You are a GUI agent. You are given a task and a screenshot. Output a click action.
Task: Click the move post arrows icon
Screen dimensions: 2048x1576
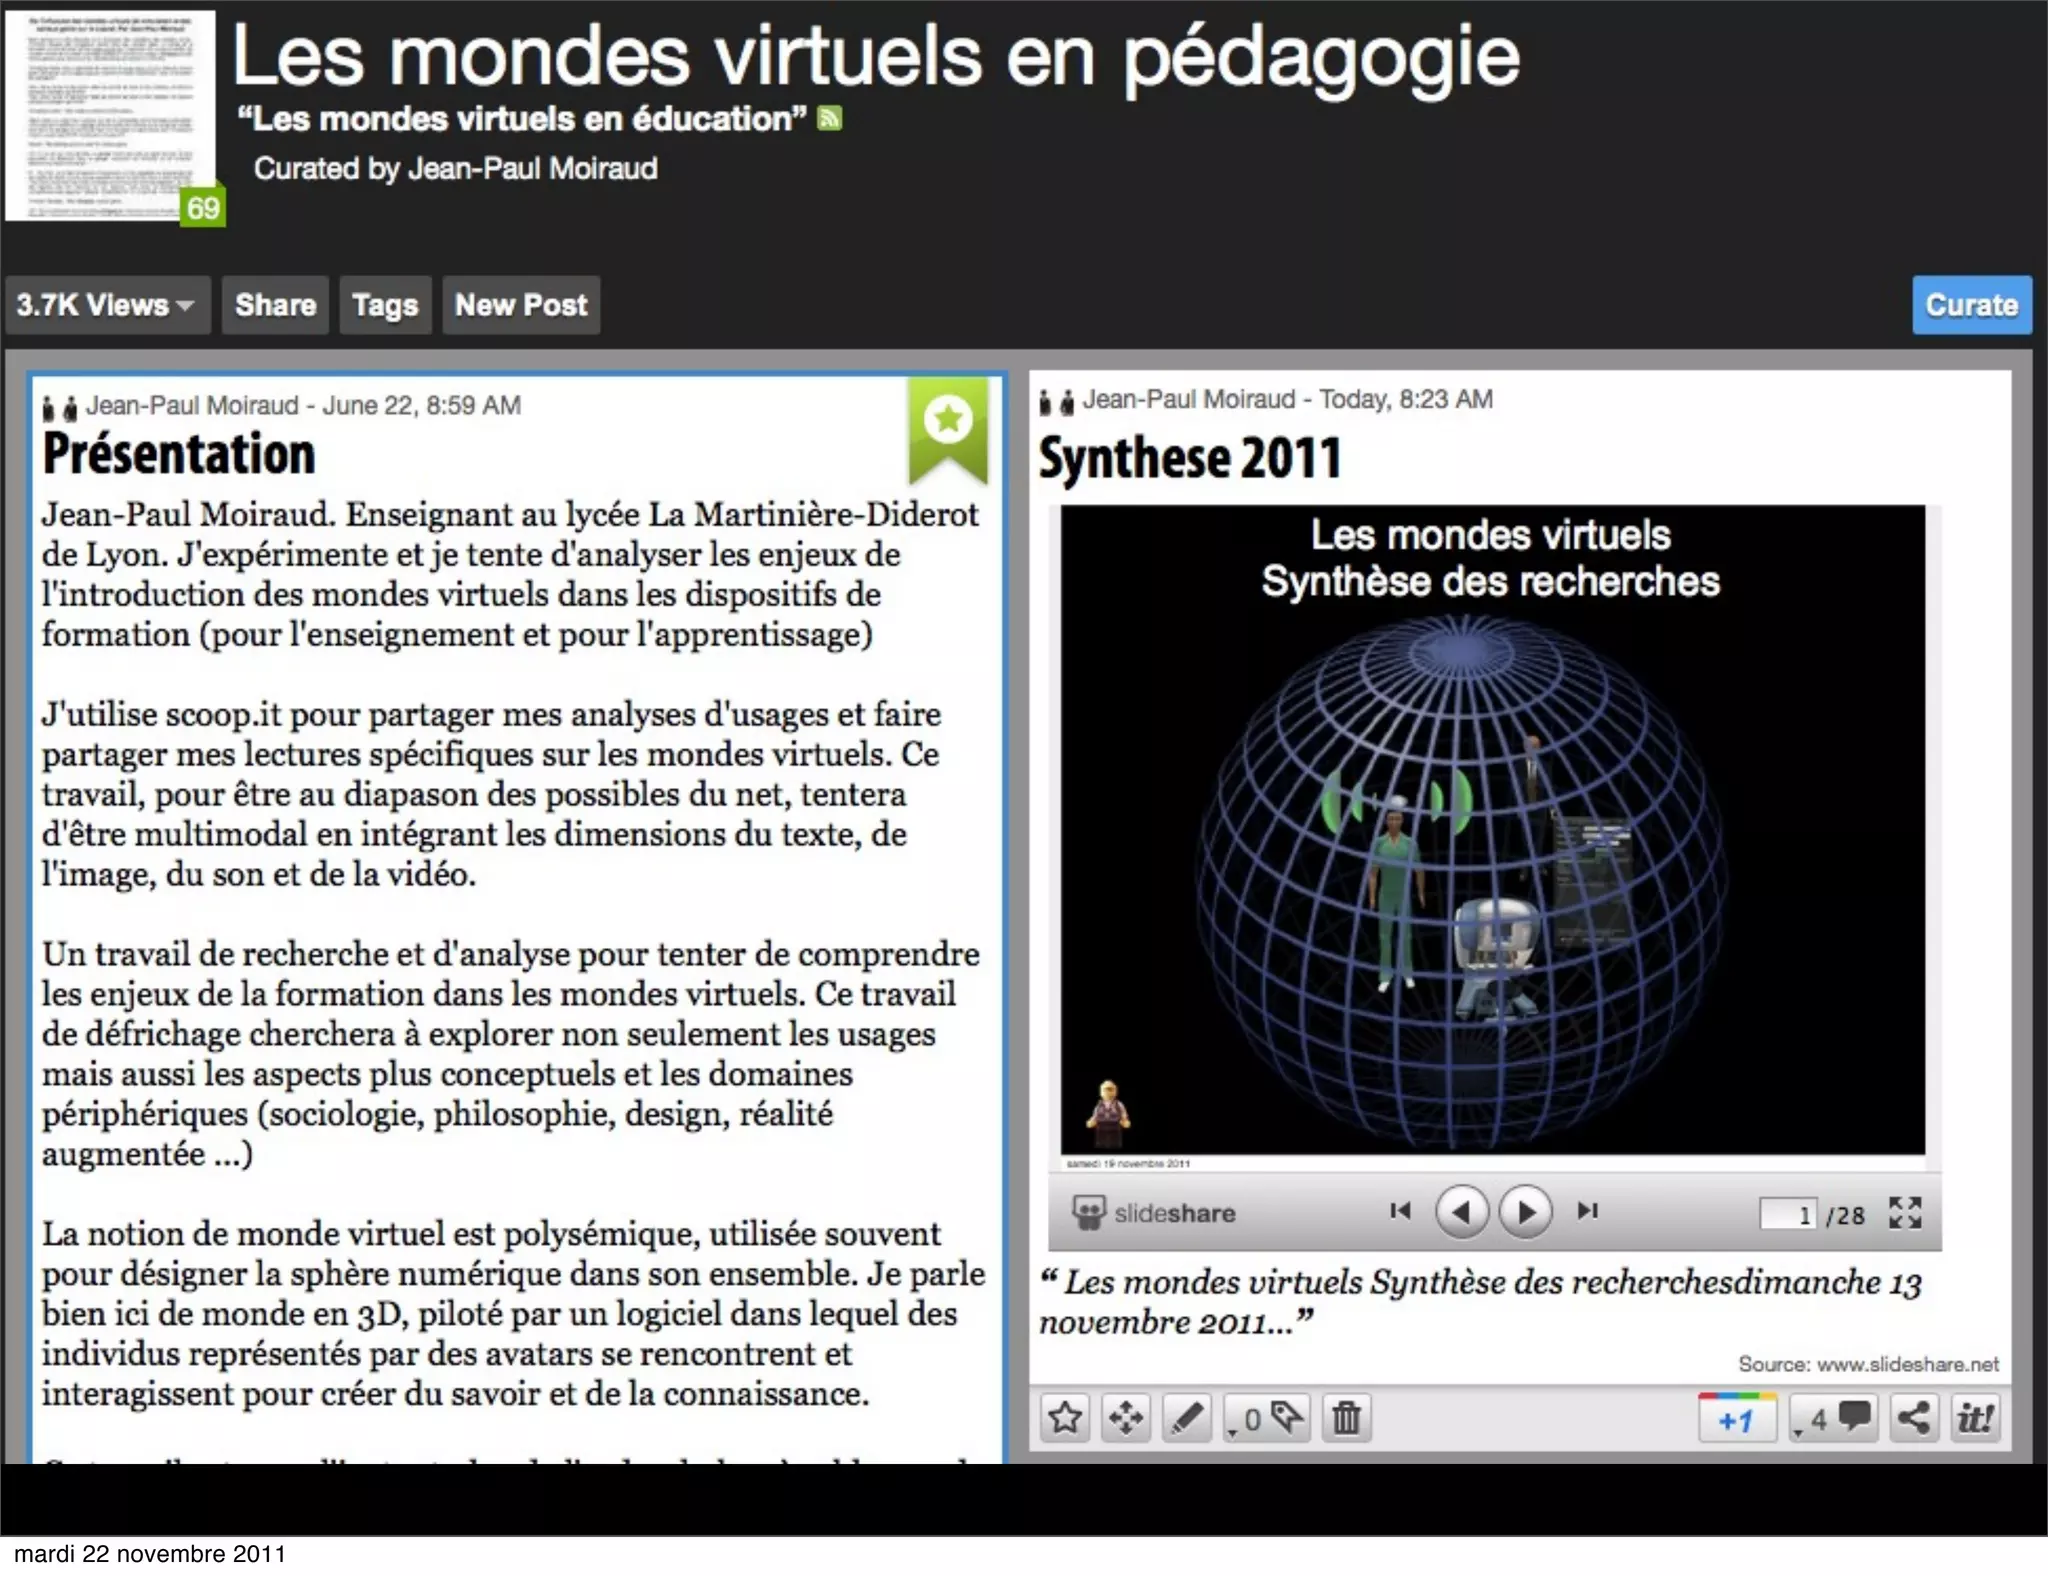(1126, 1417)
